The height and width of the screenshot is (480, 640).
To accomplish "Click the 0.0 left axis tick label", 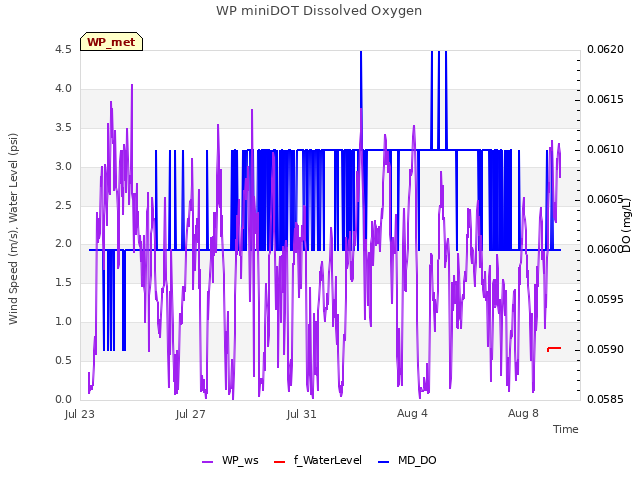I will [63, 399].
